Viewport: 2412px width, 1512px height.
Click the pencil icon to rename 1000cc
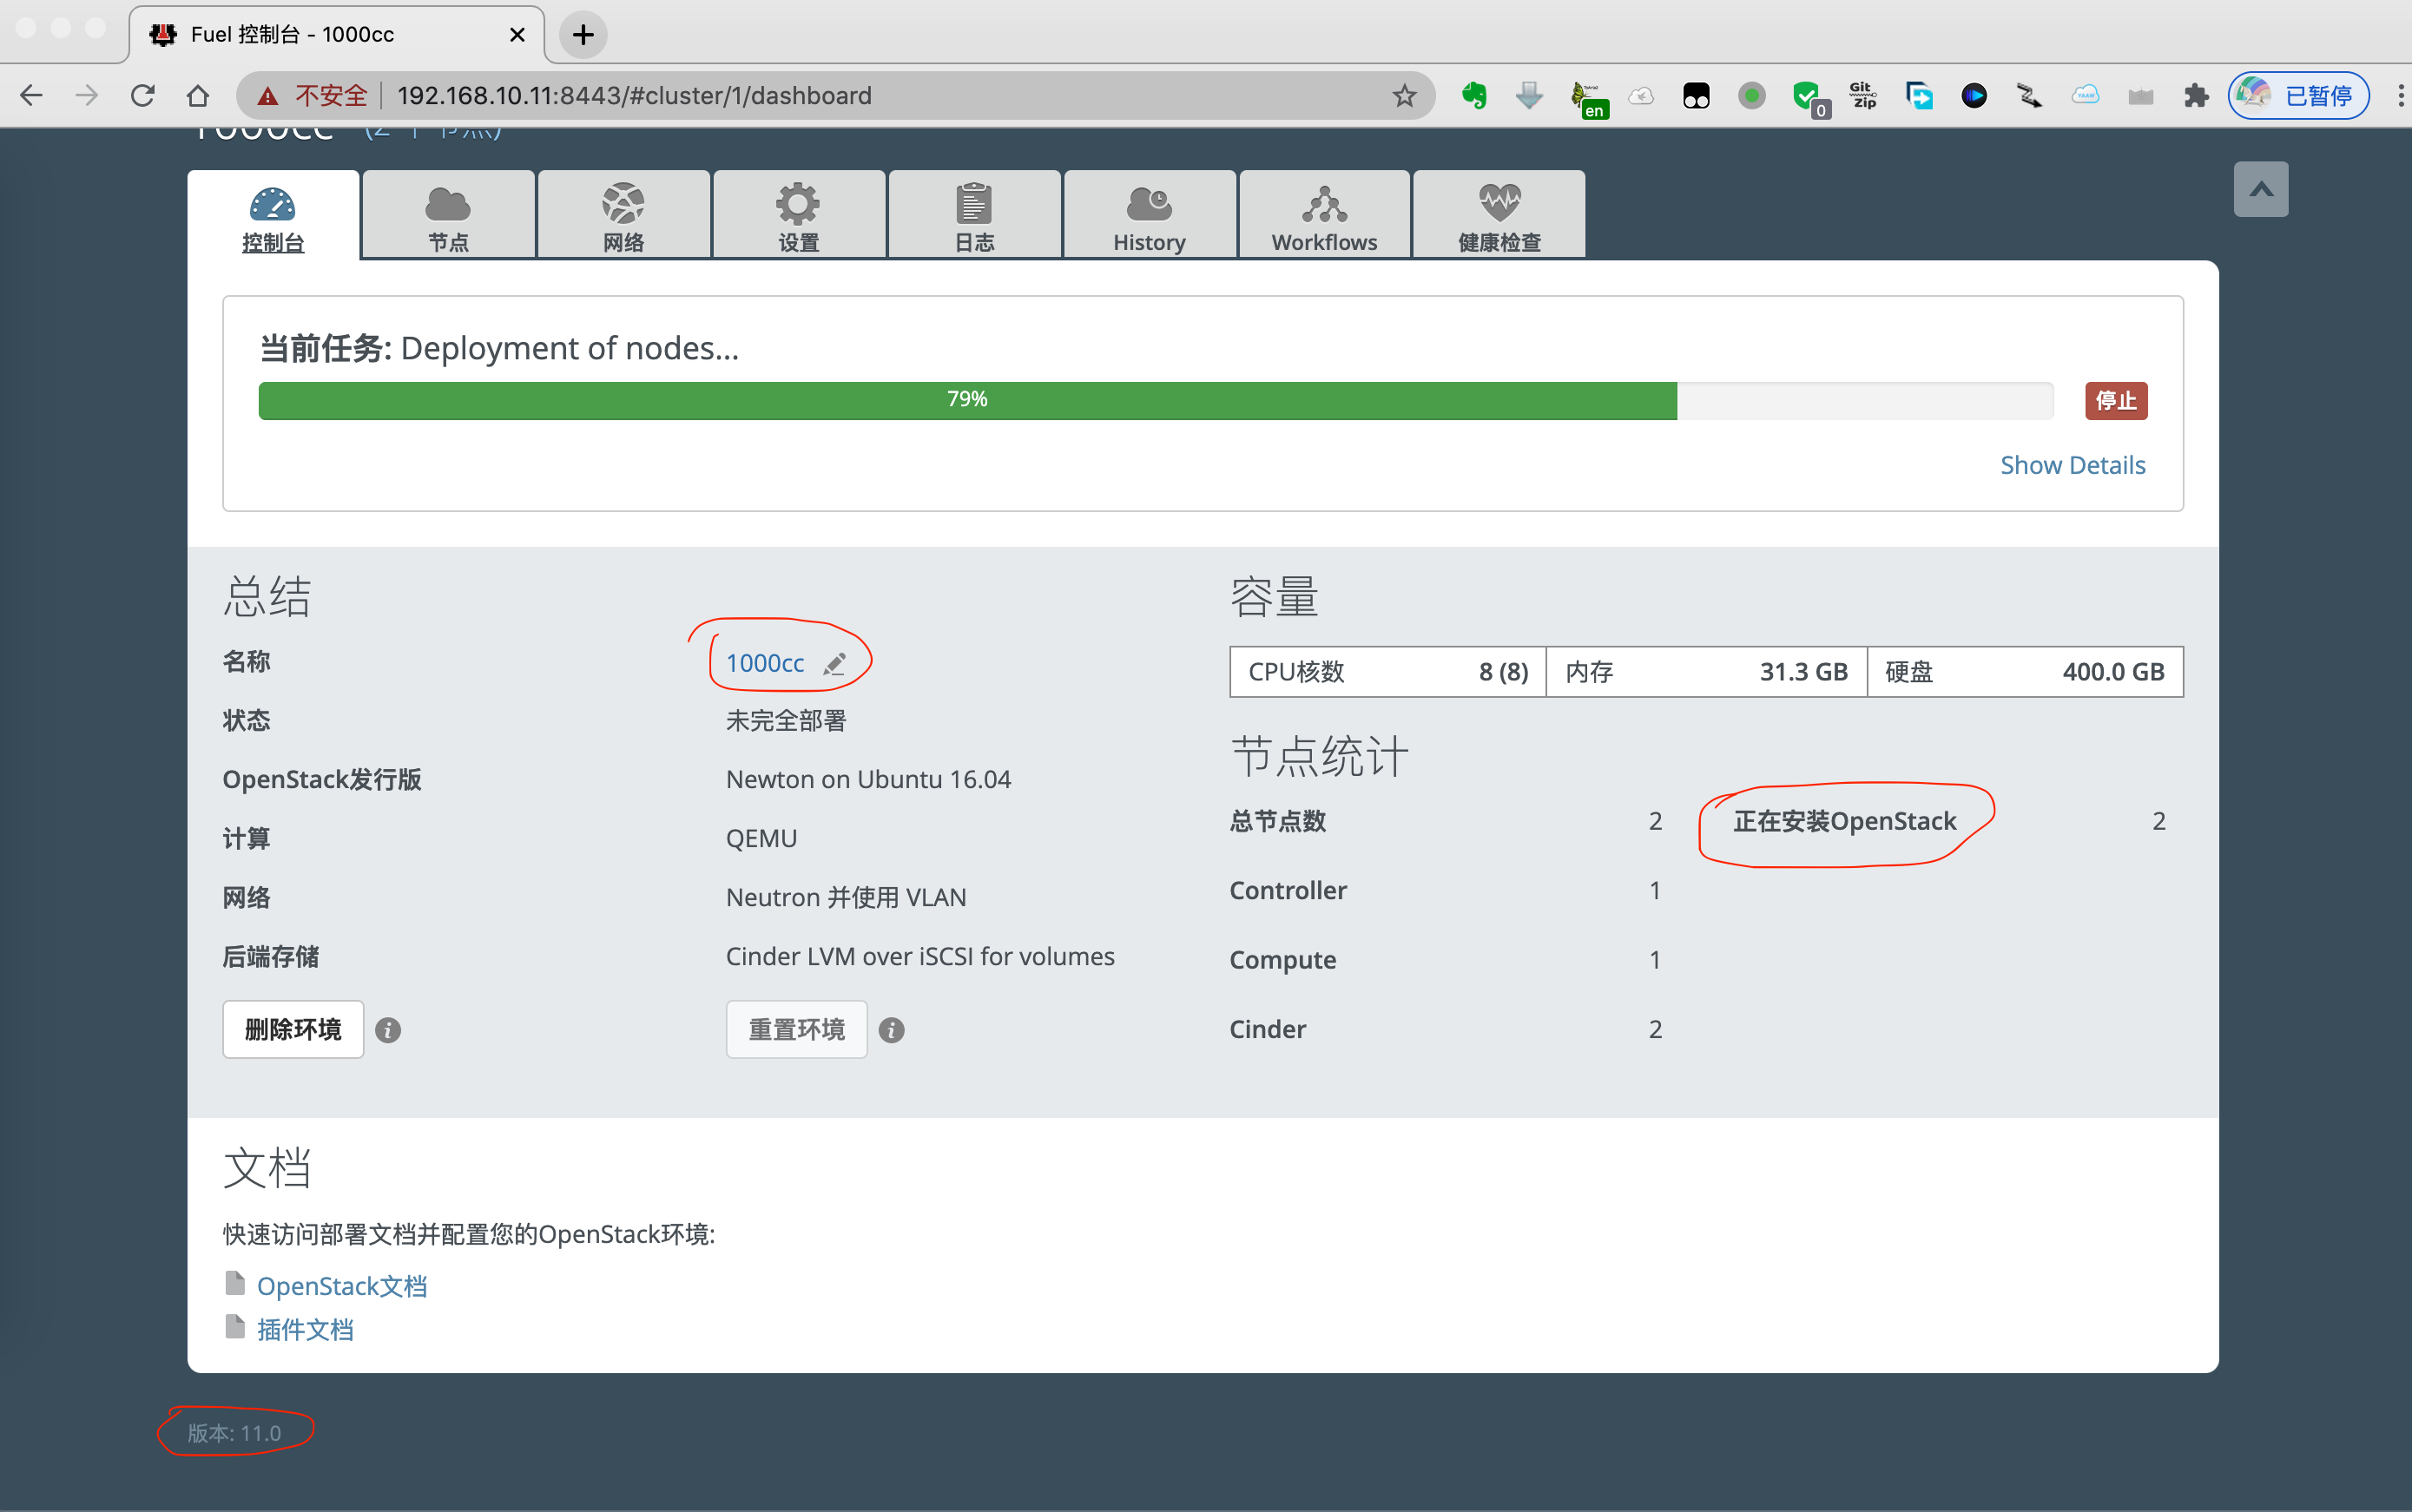pyautogui.click(x=835, y=664)
